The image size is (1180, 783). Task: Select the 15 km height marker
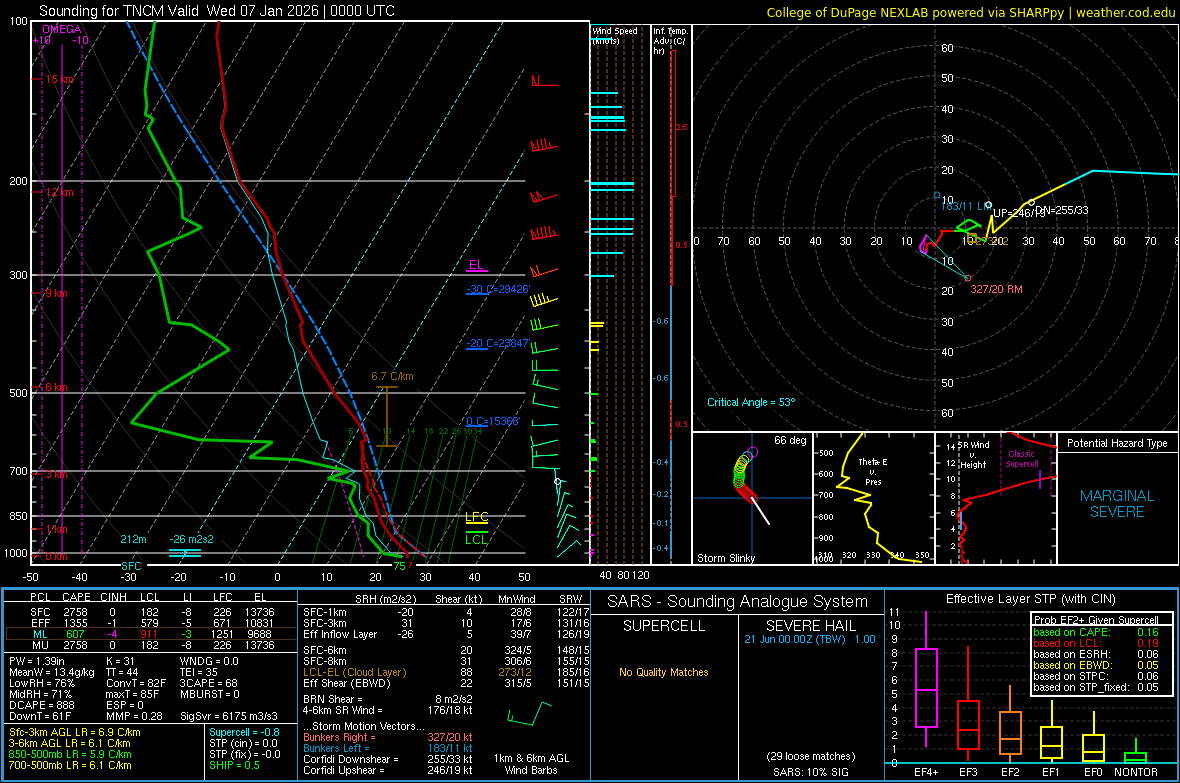(x=59, y=79)
